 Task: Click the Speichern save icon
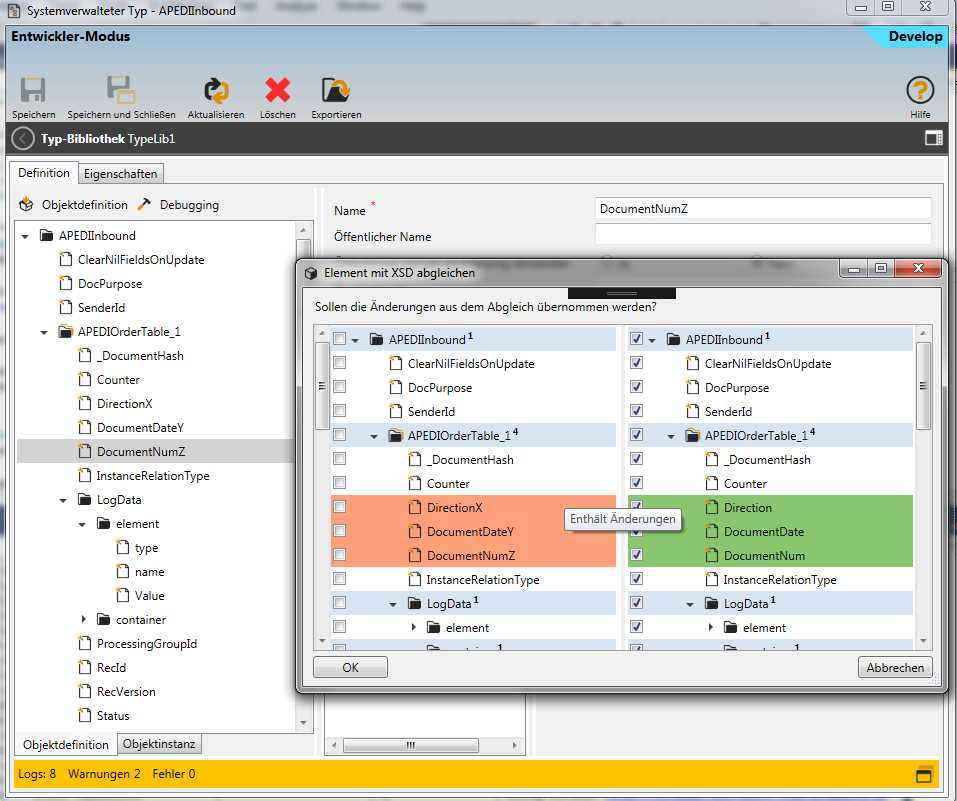click(x=33, y=90)
